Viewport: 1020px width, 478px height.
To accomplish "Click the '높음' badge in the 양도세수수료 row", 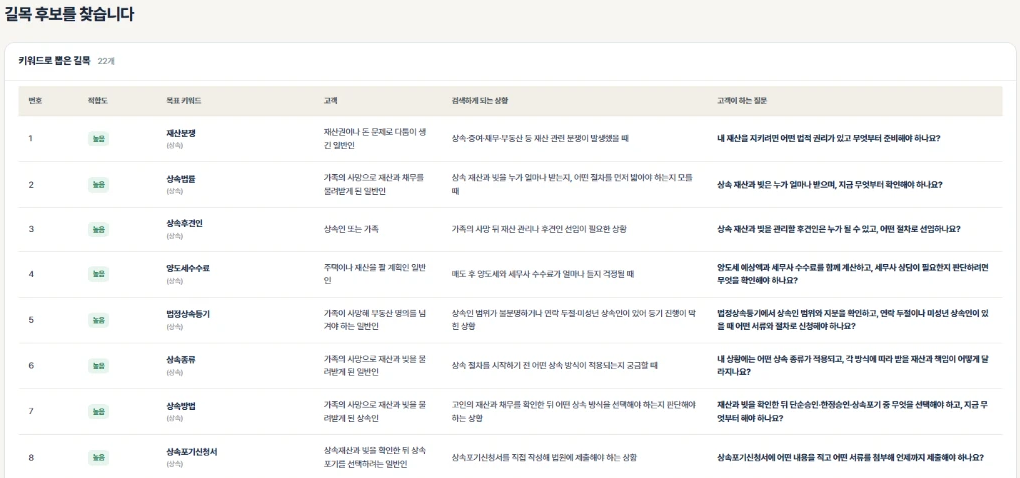I will [x=98, y=274].
